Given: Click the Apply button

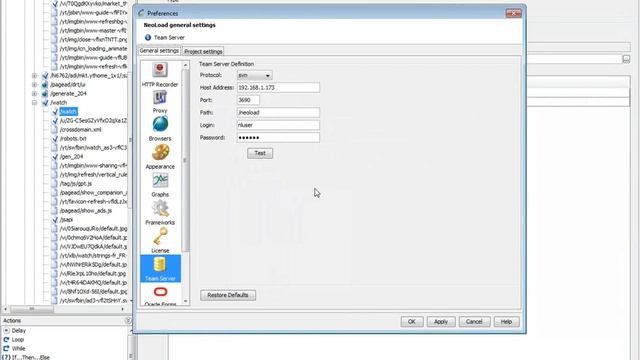Looking at the screenshot, I should (x=441, y=322).
